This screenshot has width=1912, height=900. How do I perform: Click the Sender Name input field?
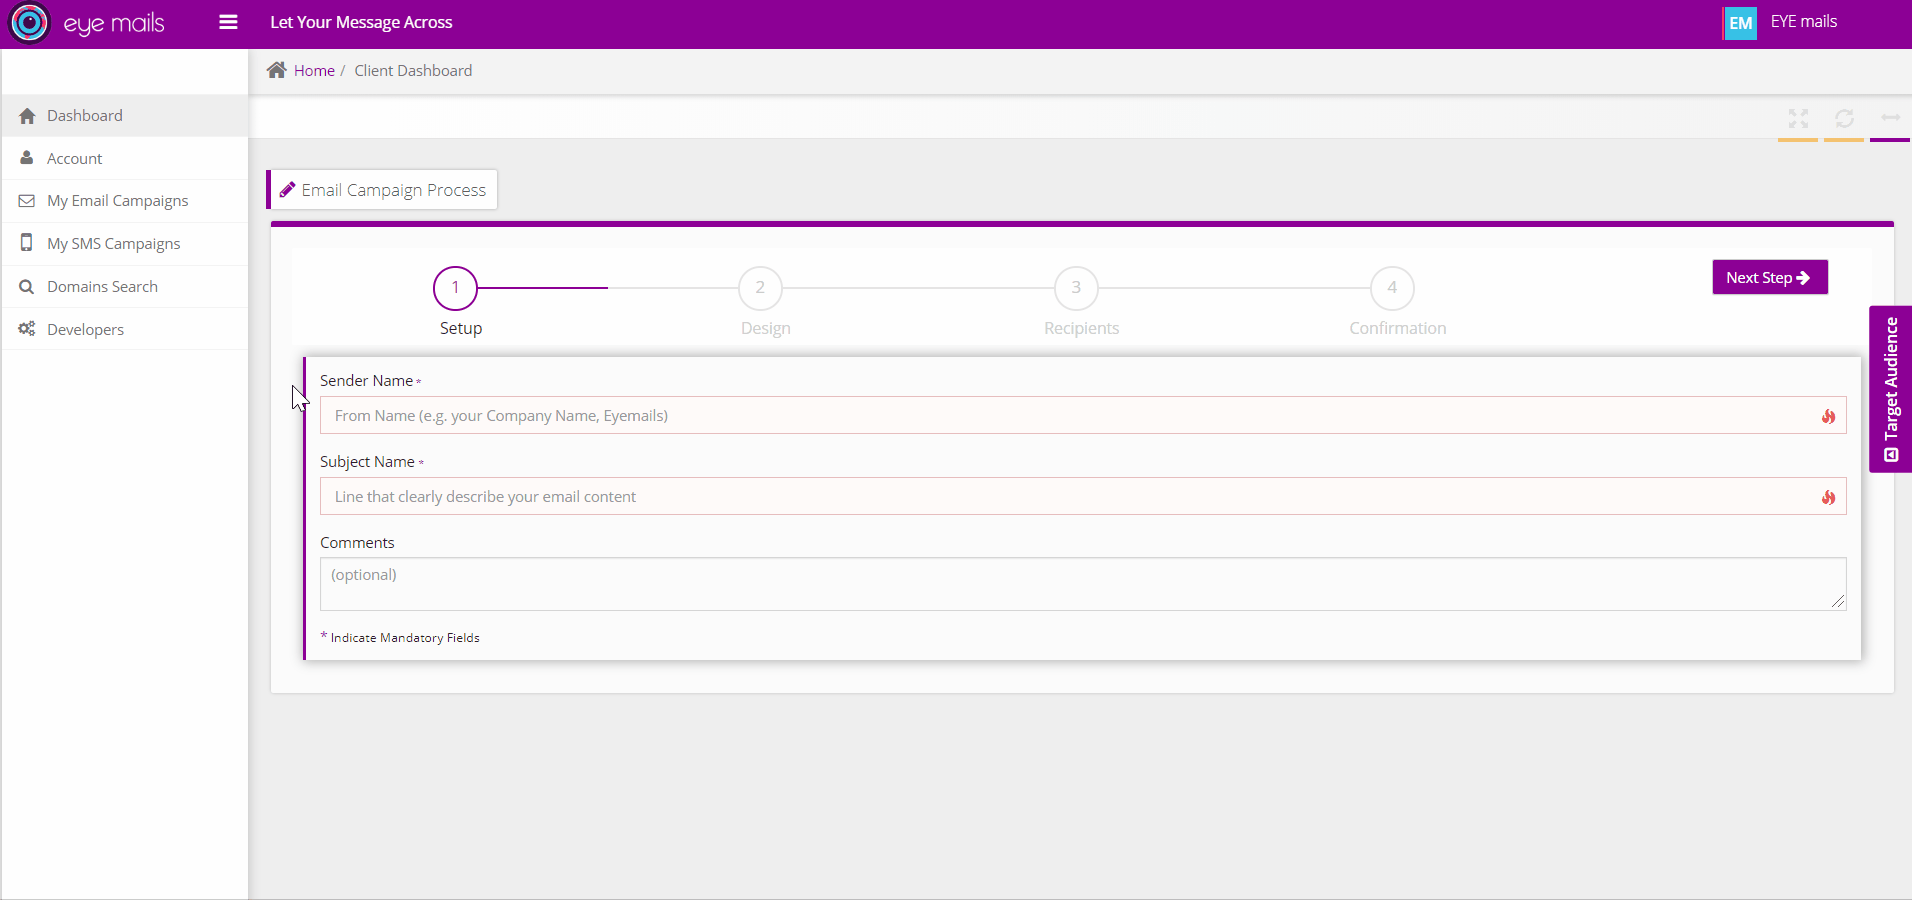click(x=1070, y=416)
